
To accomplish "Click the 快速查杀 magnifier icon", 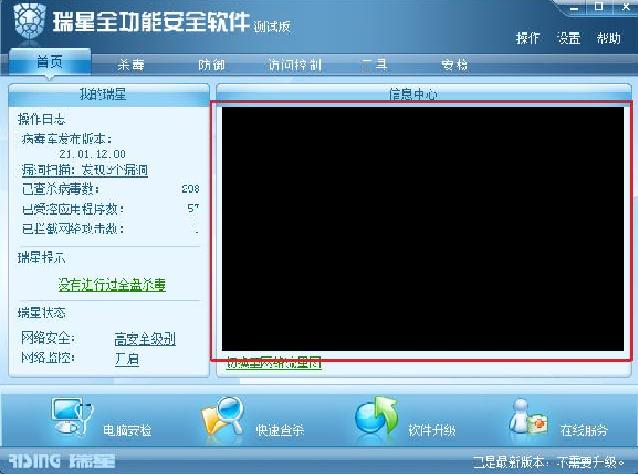I will click(x=223, y=416).
